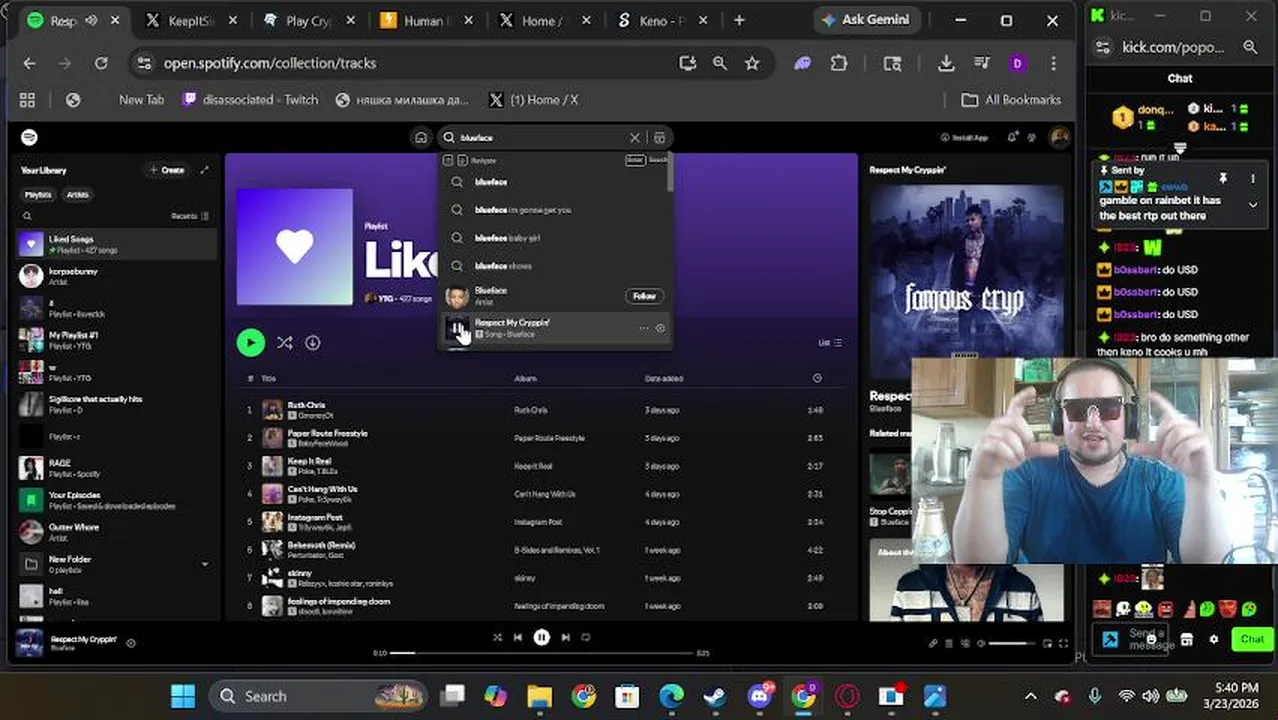The image size is (1278, 720).
Task: Open a new Chrome tab
Action: (739, 20)
